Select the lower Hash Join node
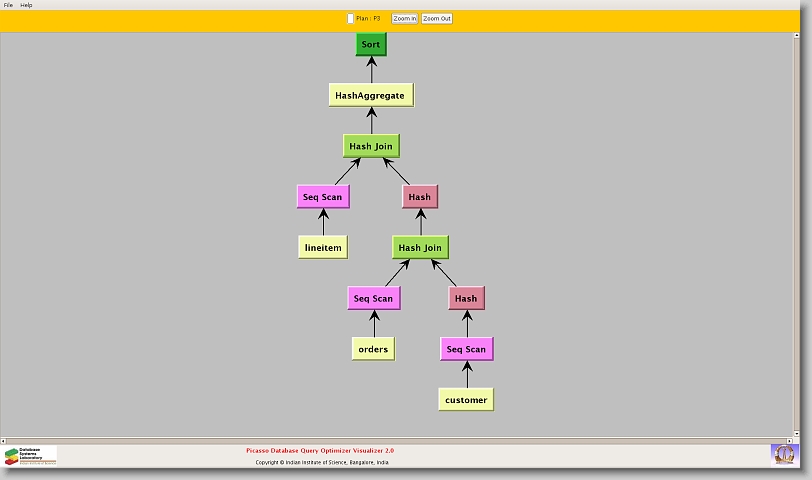This screenshot has height=480, width=812. point(420,248)
